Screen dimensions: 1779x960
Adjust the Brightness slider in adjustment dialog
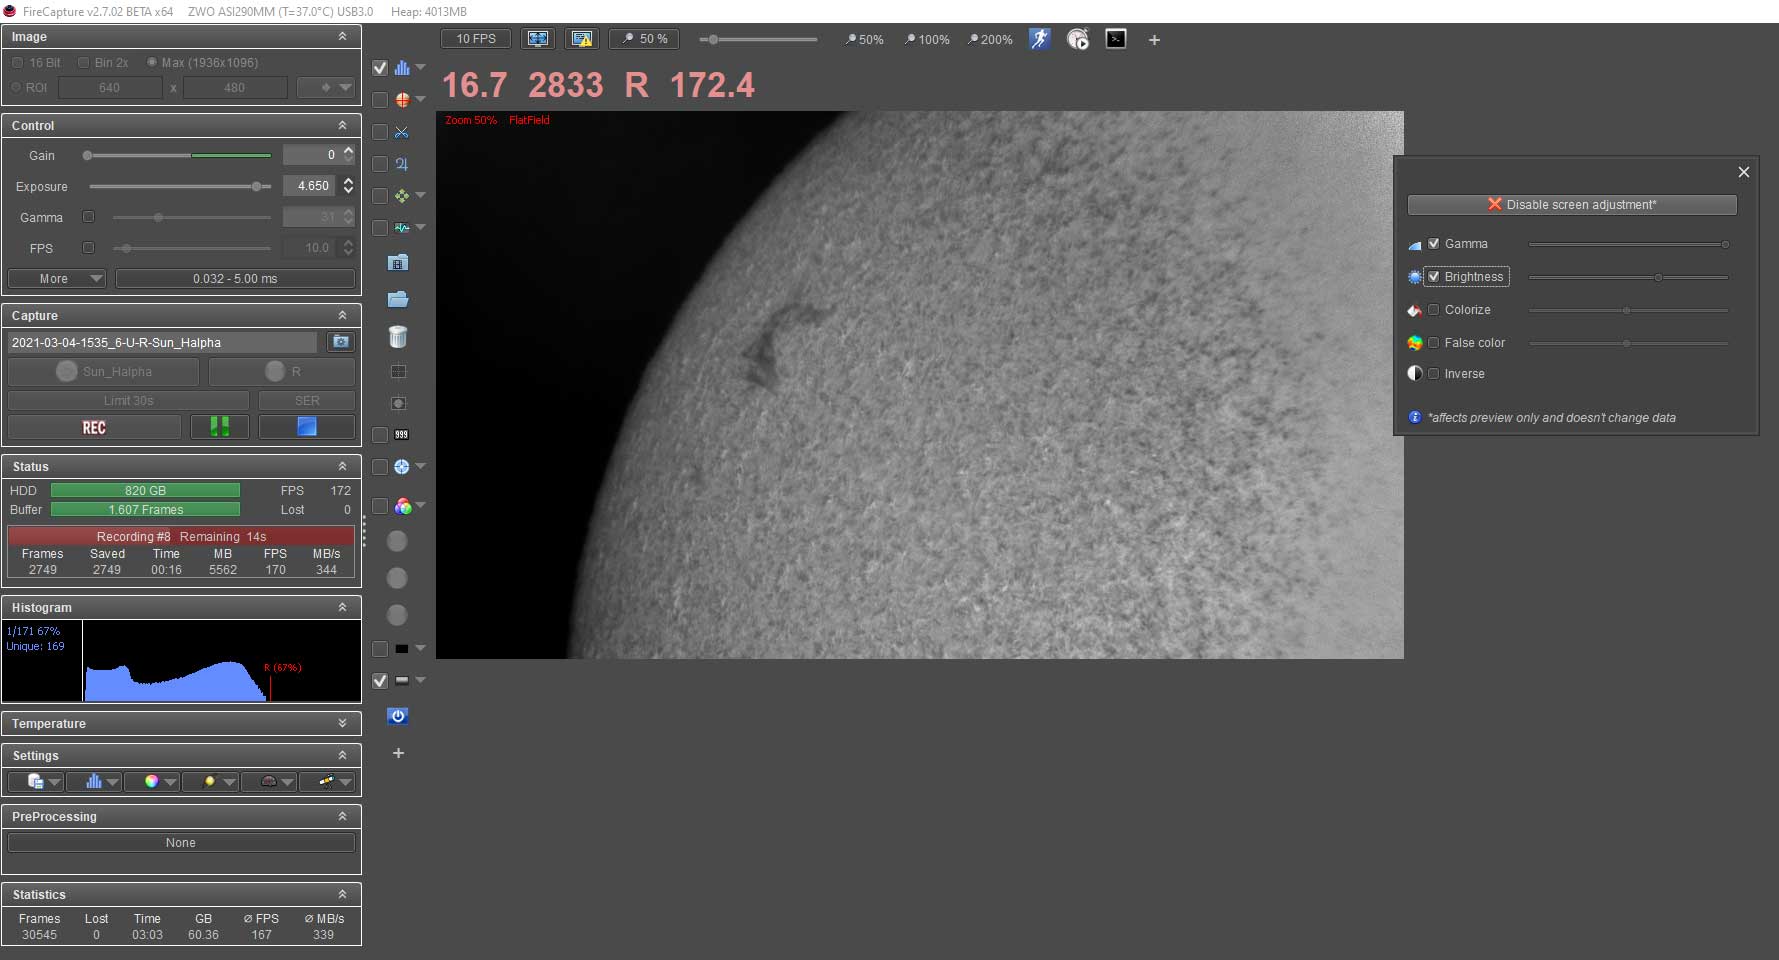(x=1628, y=277)
